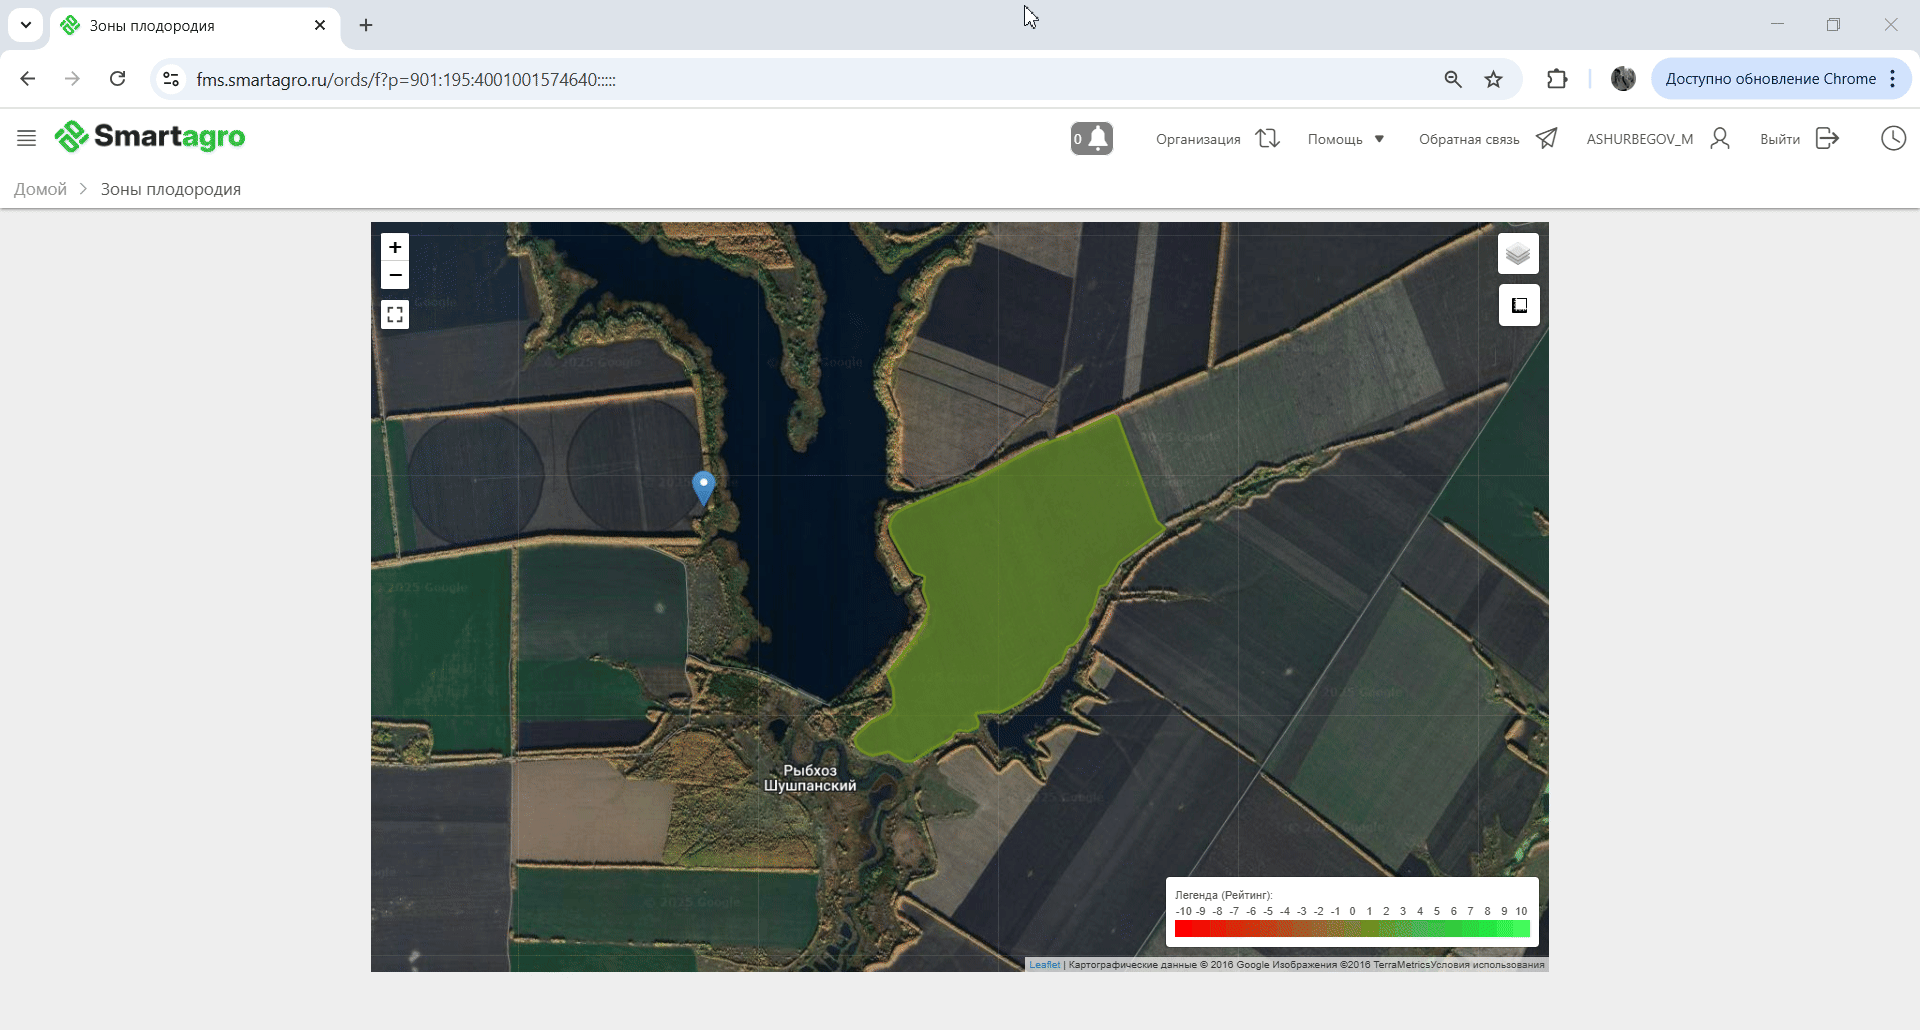Go to Домой breadcrumb link
Screen dimensions: 1920x1030
pos(40,189)
